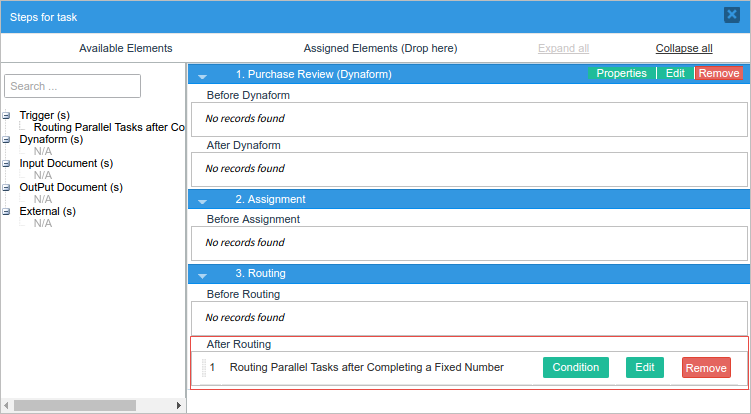The image size is (751, 414).
Task: Toggle the External (s) tree node
Action: click(7, 212)
